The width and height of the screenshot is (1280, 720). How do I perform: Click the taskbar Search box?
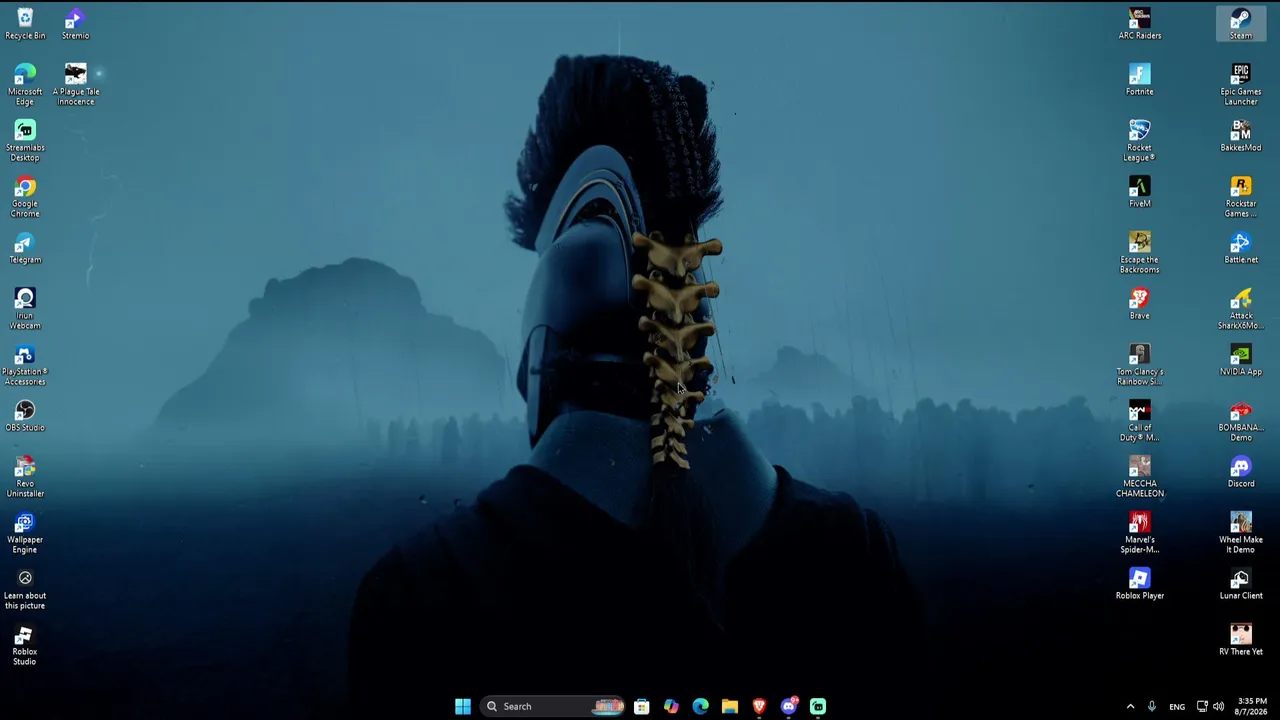552,706
